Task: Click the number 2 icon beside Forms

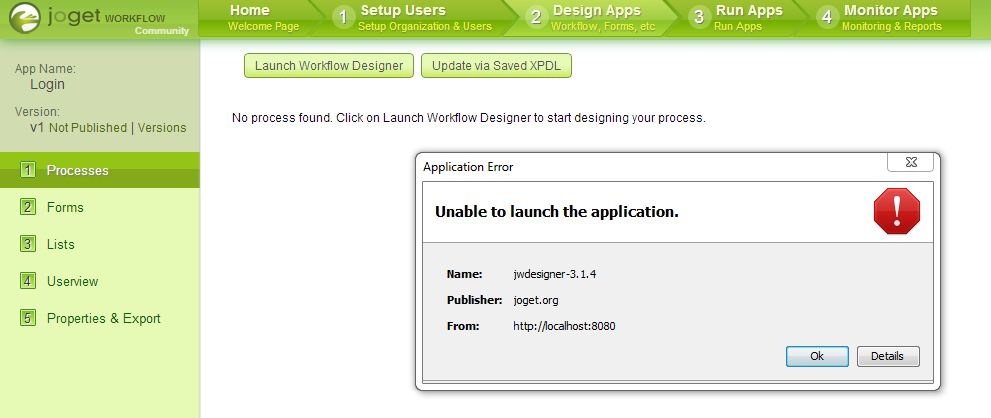Action: [28, 207]
